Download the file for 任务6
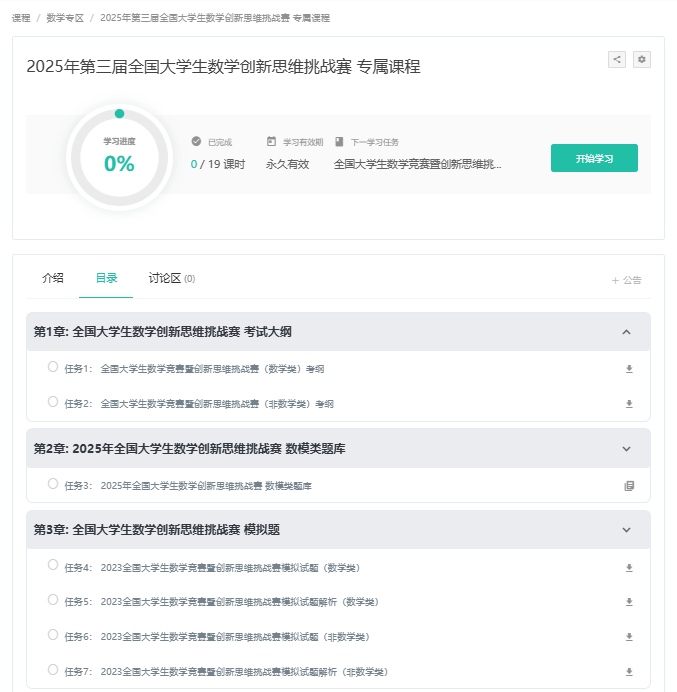677x692 pixels. (x=629, y=637)
